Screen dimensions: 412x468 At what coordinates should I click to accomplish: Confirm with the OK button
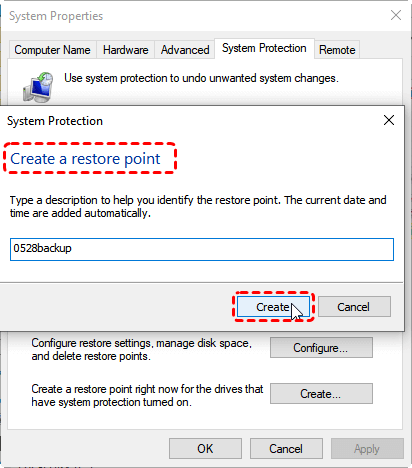point(205,449)
